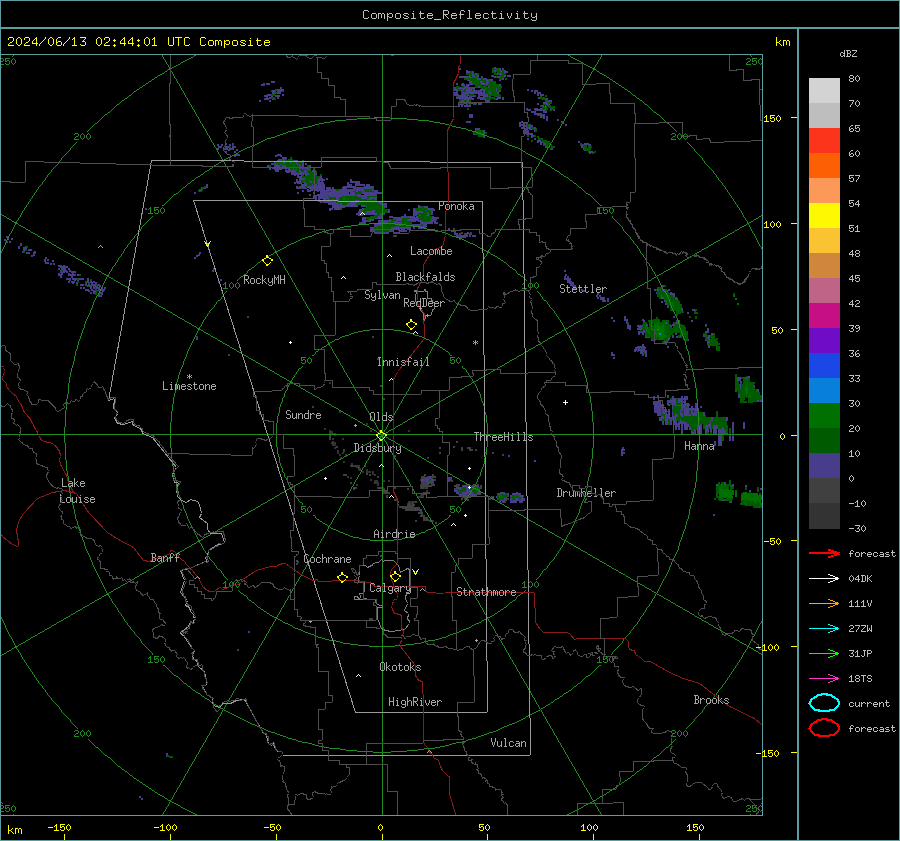Click the yellow diamond marker below Cochrane
This screenshot has width=900, height=841.
click(x=342, y=577)
